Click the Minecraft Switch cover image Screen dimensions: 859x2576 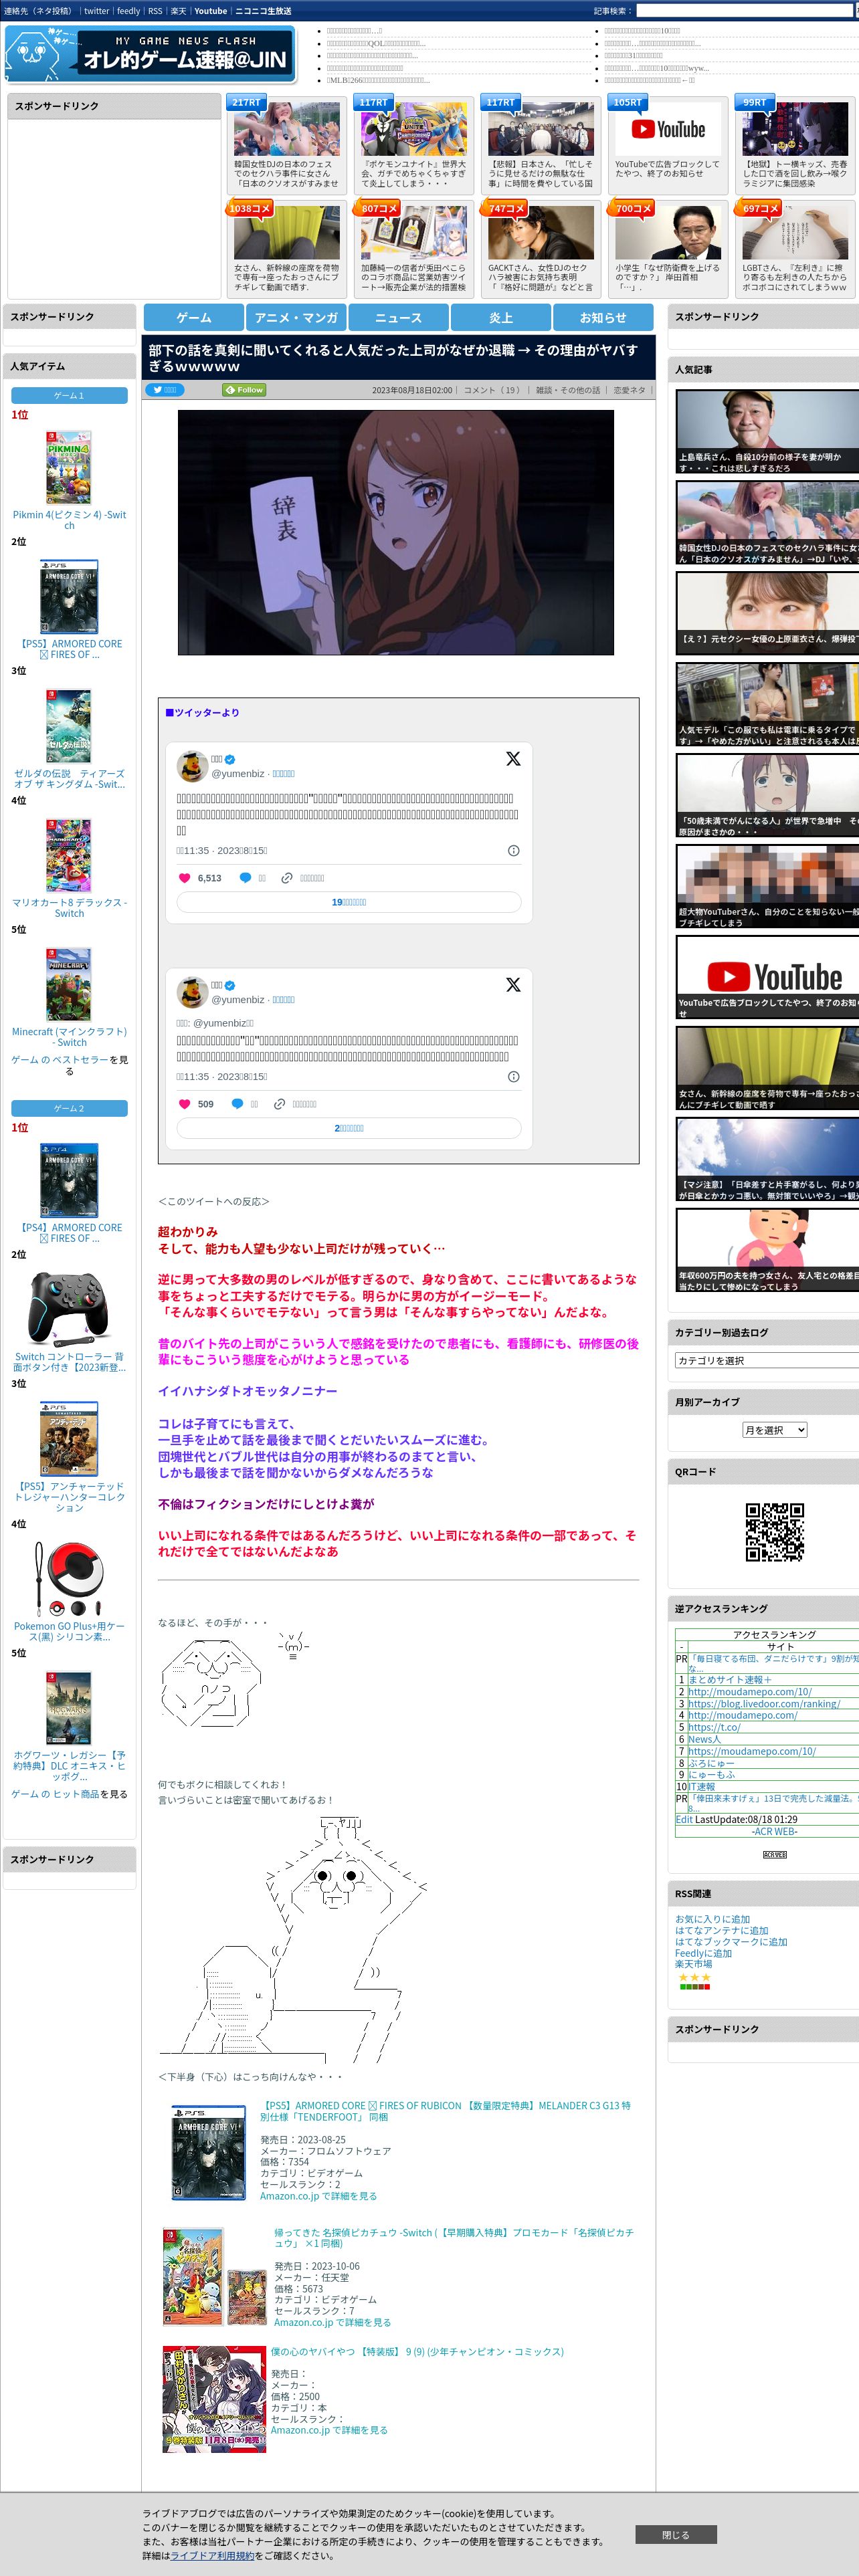69,984
